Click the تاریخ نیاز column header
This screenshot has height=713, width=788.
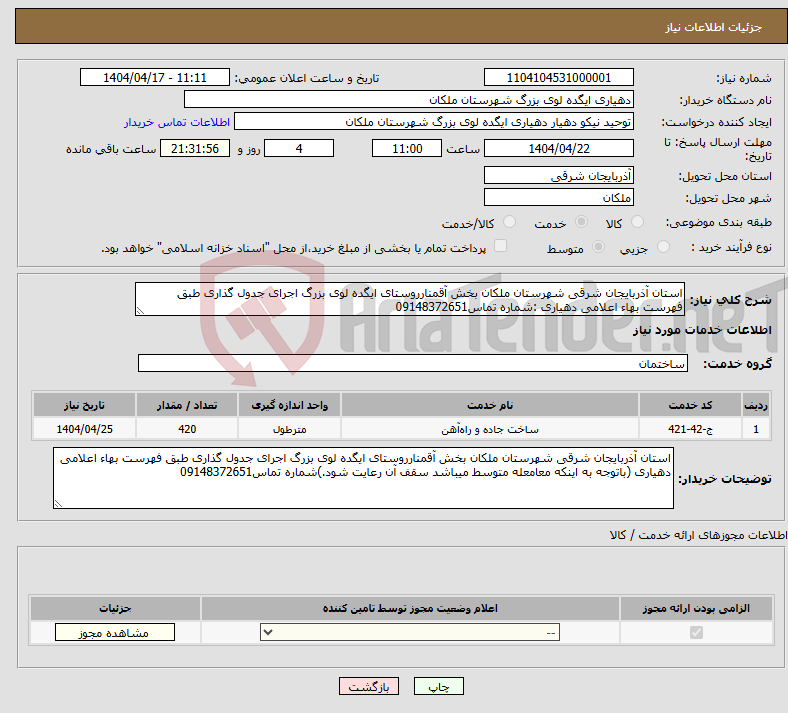point(84,405)
